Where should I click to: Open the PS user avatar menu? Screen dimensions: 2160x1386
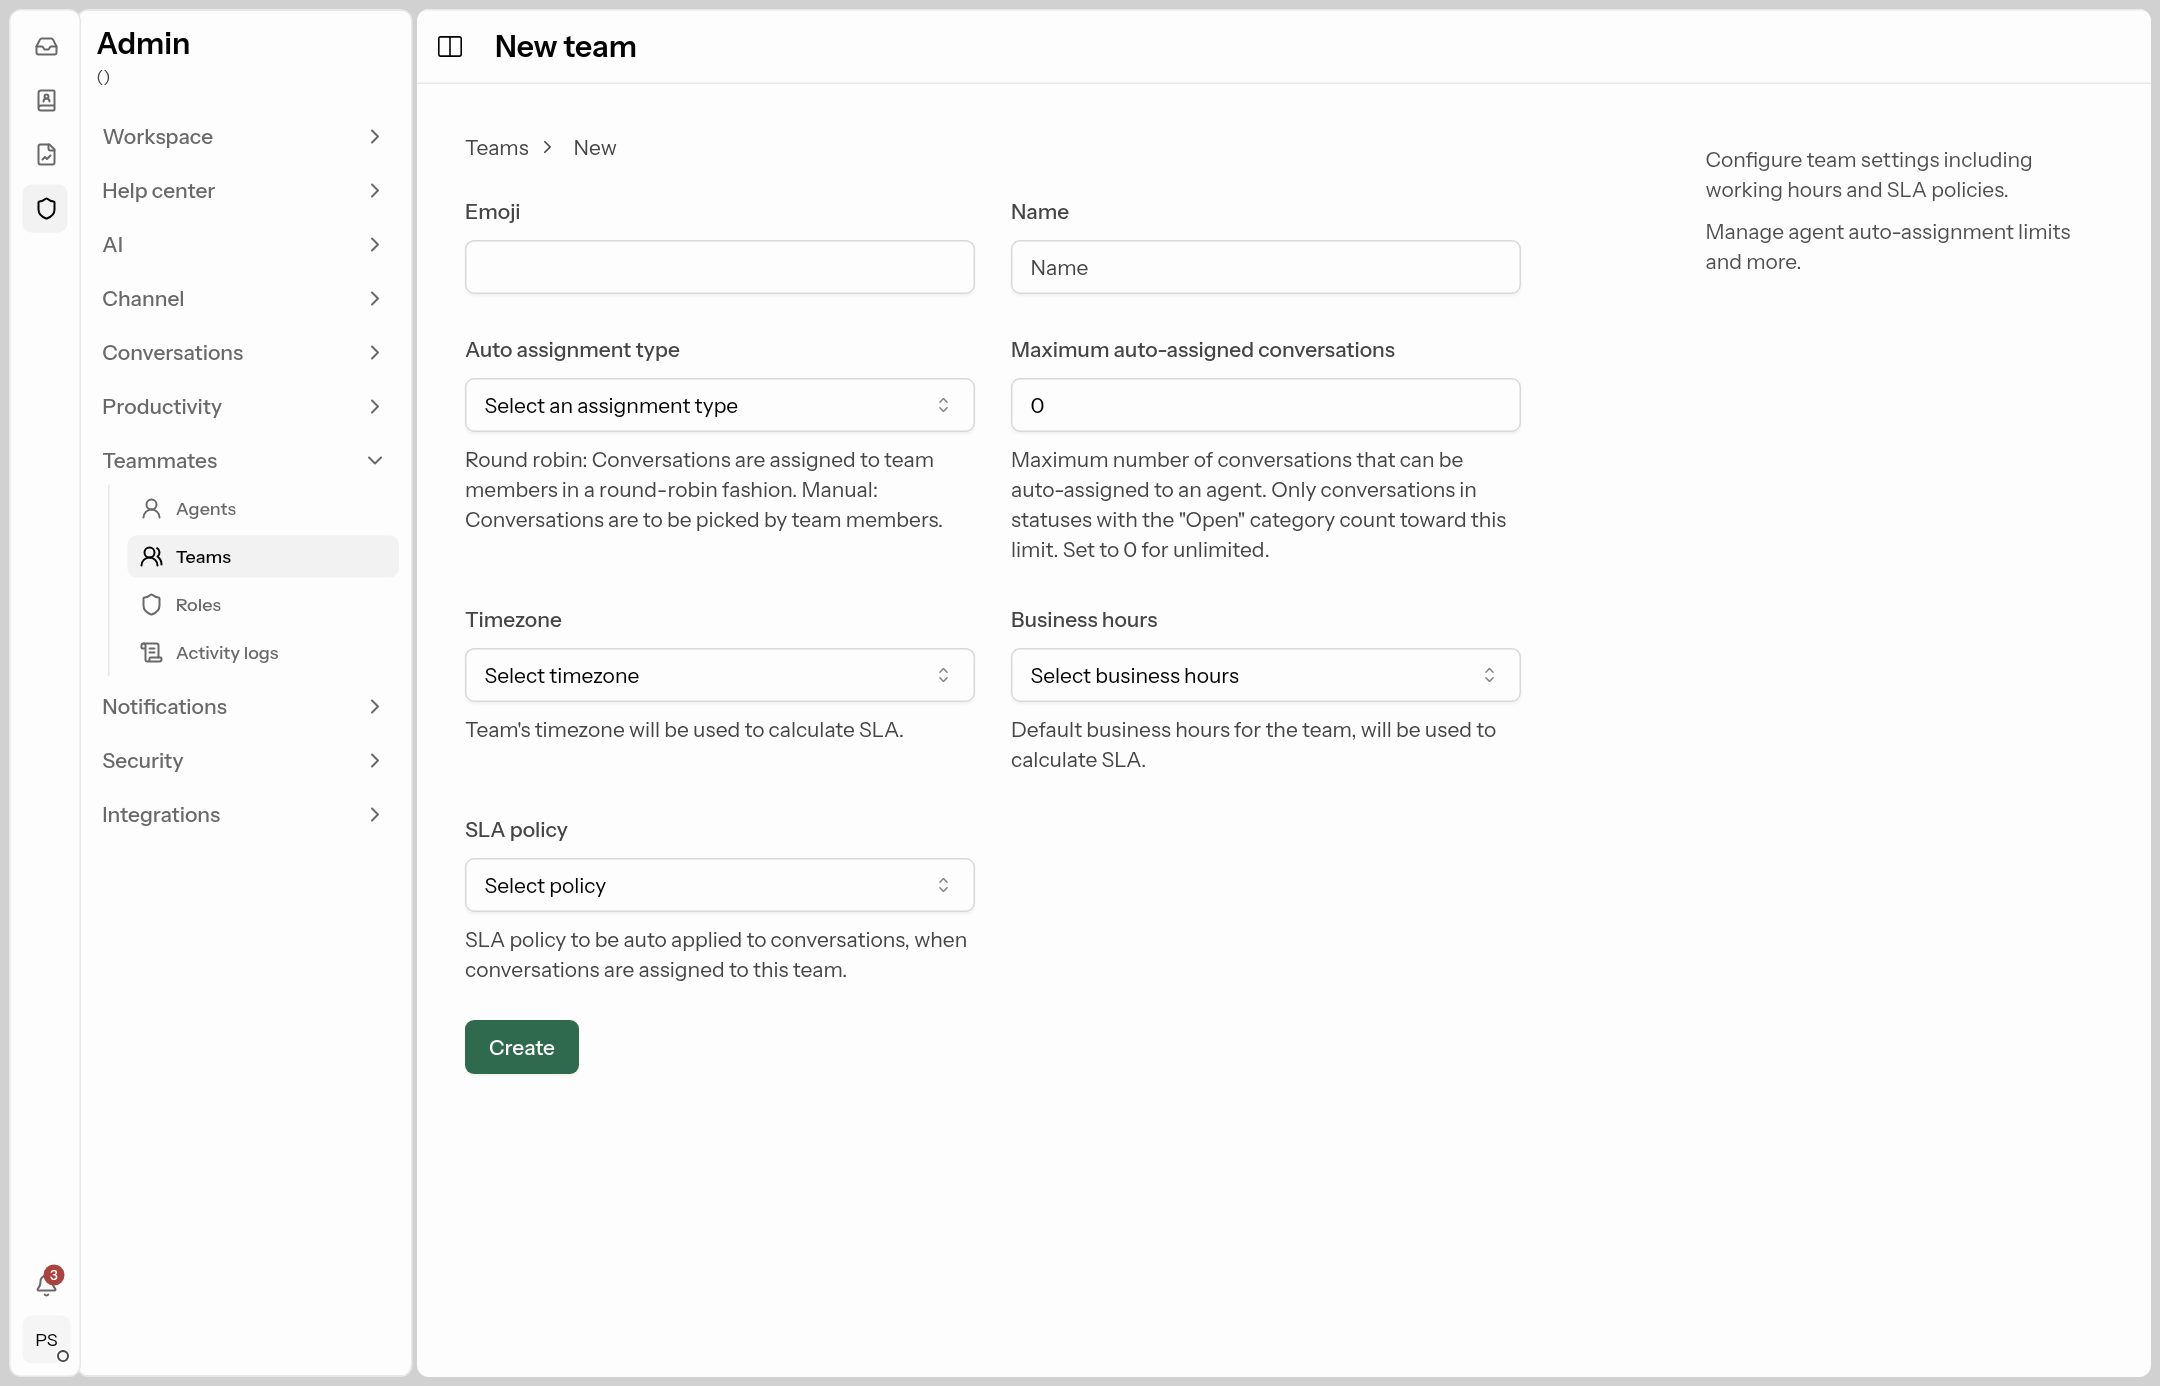[x=46, y=1340]
